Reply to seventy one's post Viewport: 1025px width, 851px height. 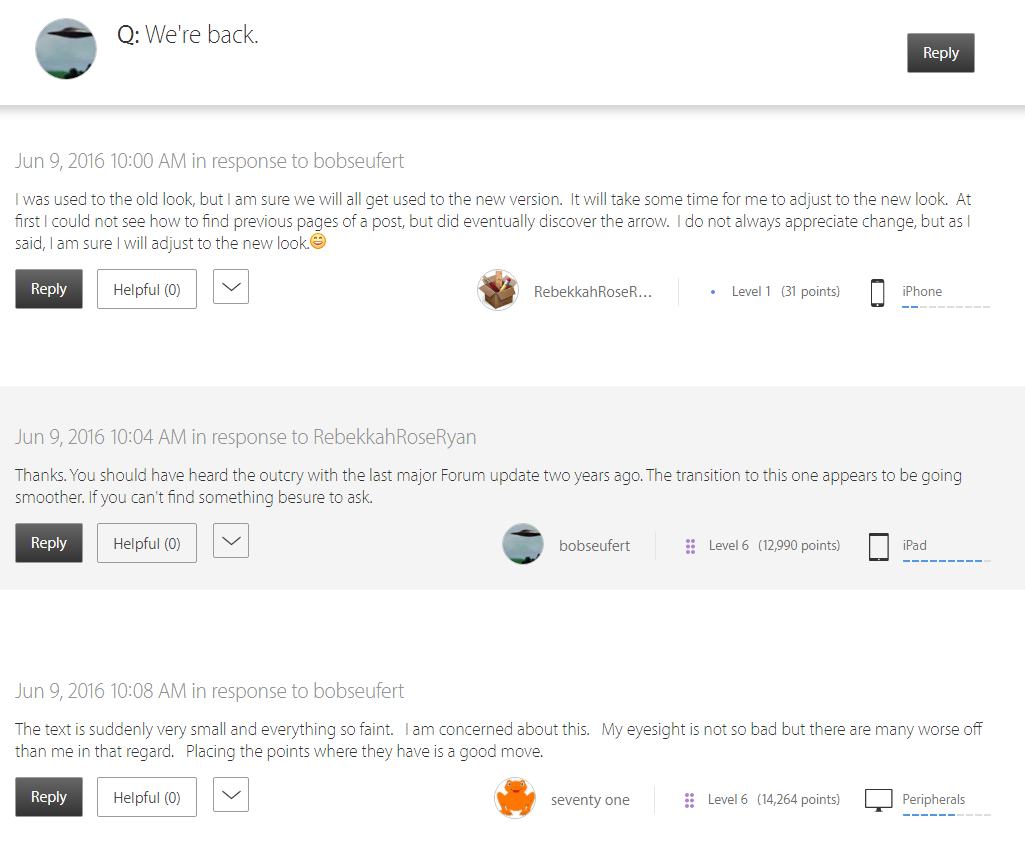pyautogui.click(x=49, y=797)
